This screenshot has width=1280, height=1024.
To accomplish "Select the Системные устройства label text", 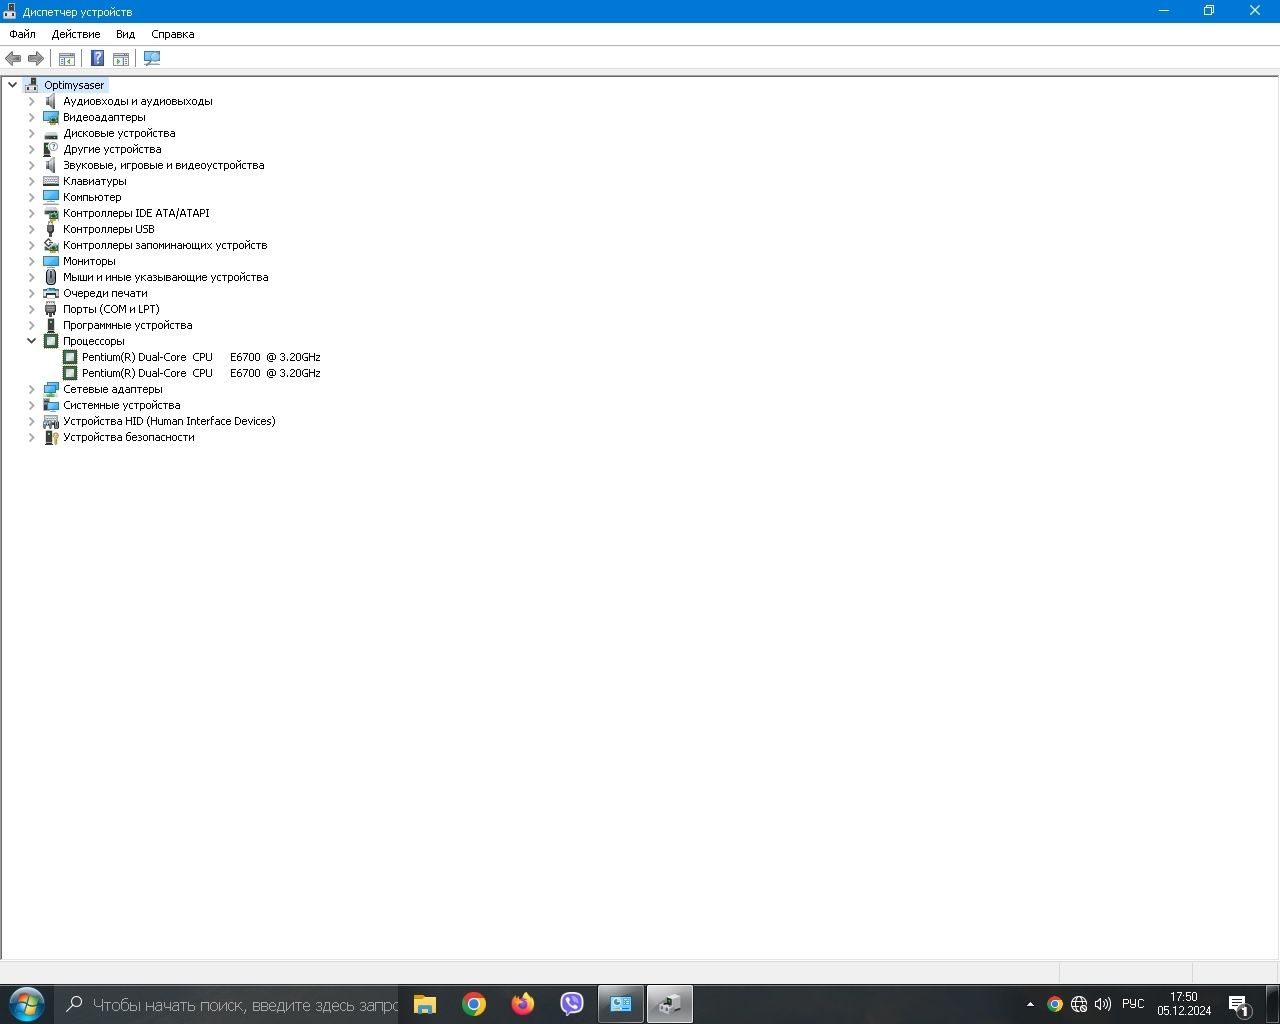I will pos(122,405).
